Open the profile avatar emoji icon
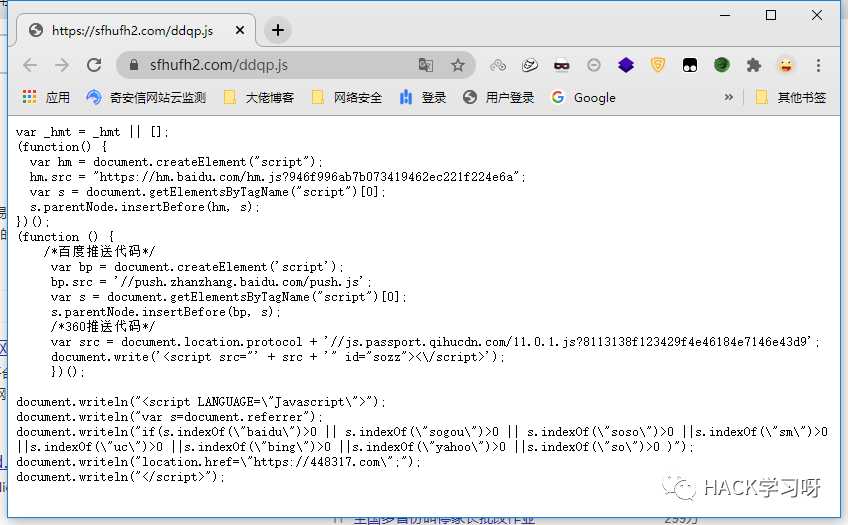 pyautogui.click(x=786, y=65)
